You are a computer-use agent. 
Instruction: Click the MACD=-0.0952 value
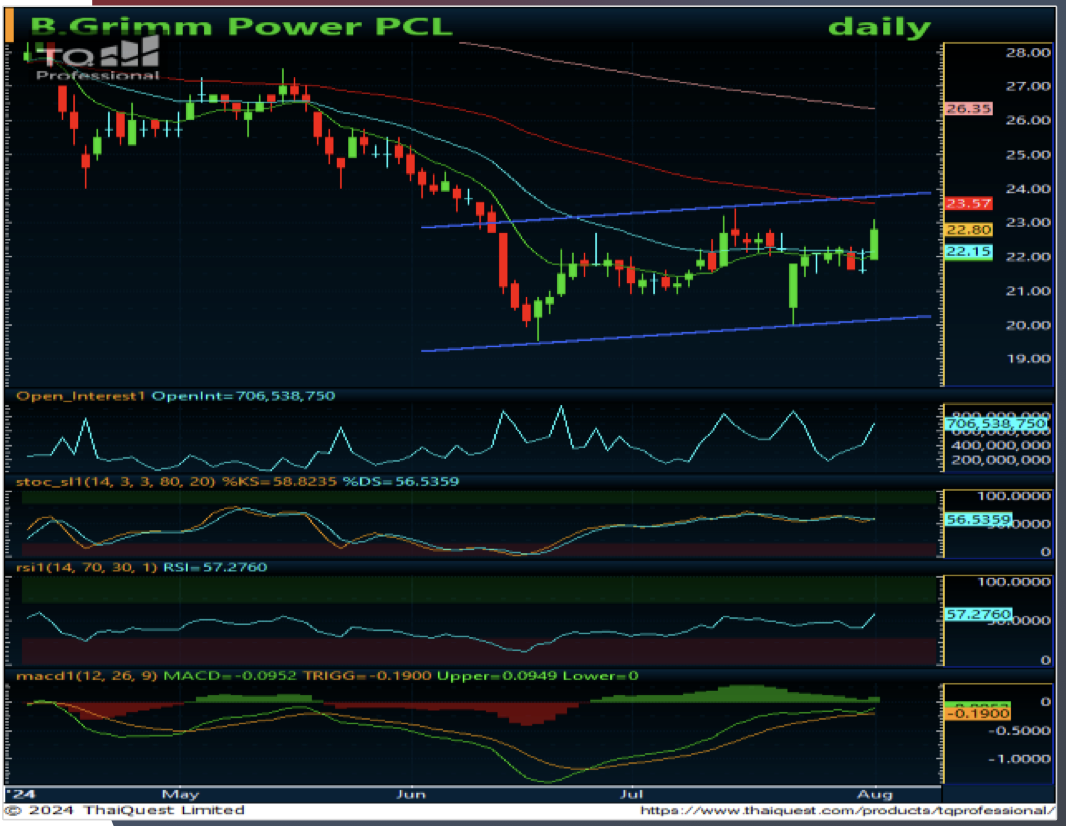point(230,676)
